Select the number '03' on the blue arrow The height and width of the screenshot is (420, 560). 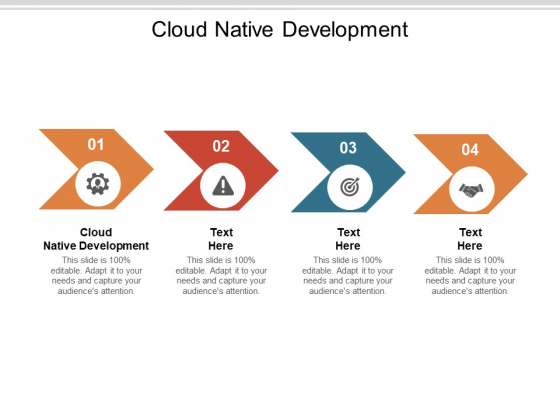(x=348, y=148)
